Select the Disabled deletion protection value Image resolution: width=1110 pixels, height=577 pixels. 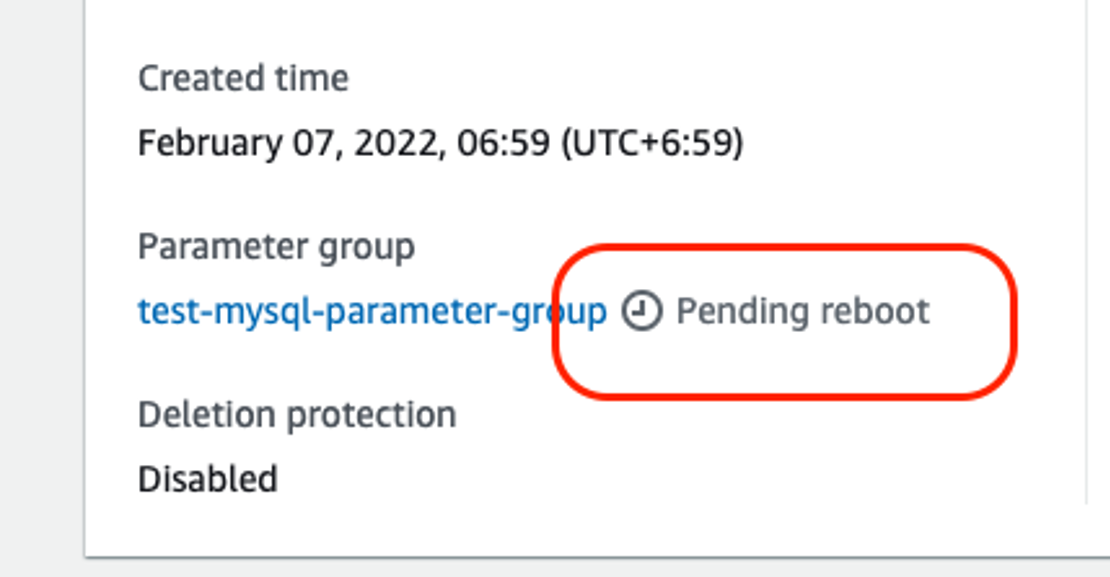[x=207, y=479]
